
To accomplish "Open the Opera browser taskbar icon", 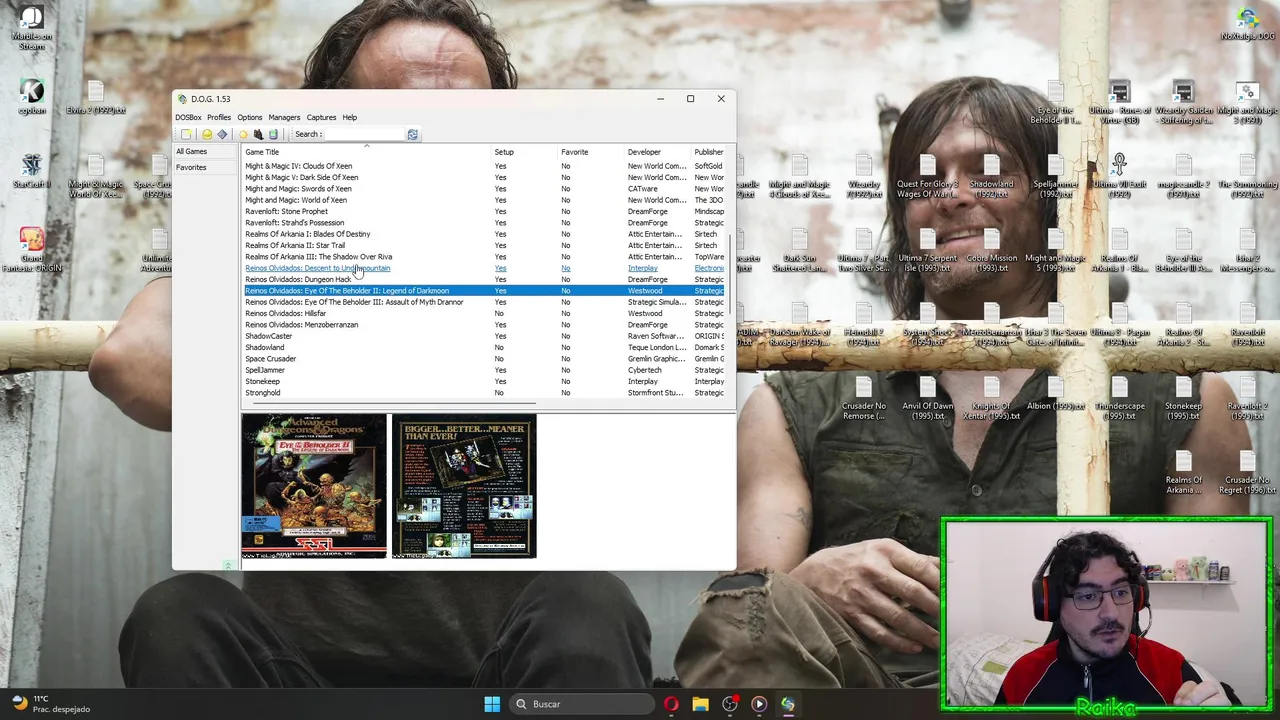I will [671, 704].
